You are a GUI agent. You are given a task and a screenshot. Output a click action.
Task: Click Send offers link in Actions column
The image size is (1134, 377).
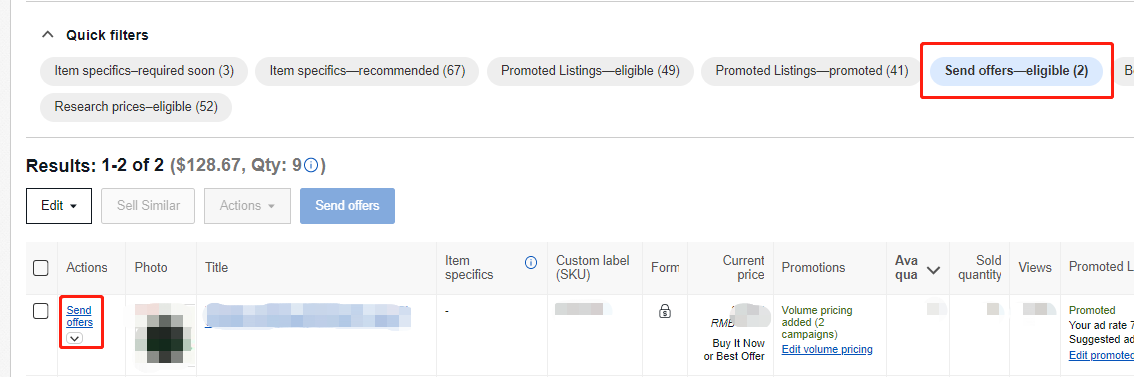[x=80, y=316]
